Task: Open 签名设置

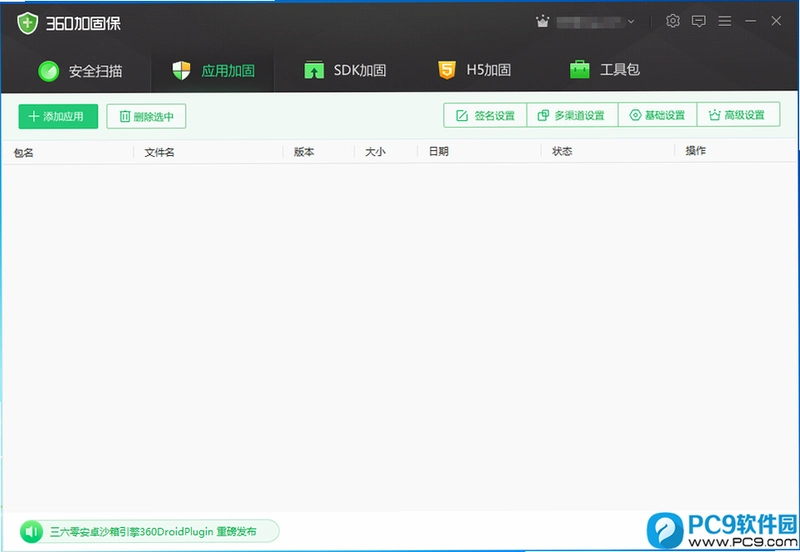Action: [x=485, y=115]
